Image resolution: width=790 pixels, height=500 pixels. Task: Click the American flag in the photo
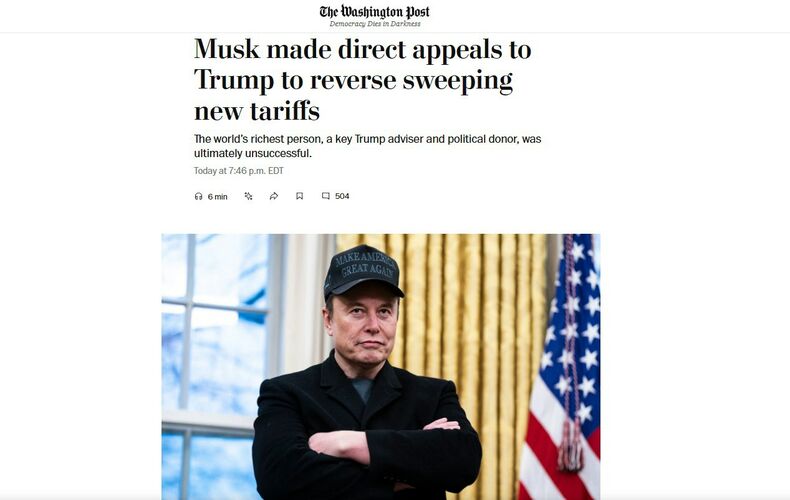pos(562,367)
